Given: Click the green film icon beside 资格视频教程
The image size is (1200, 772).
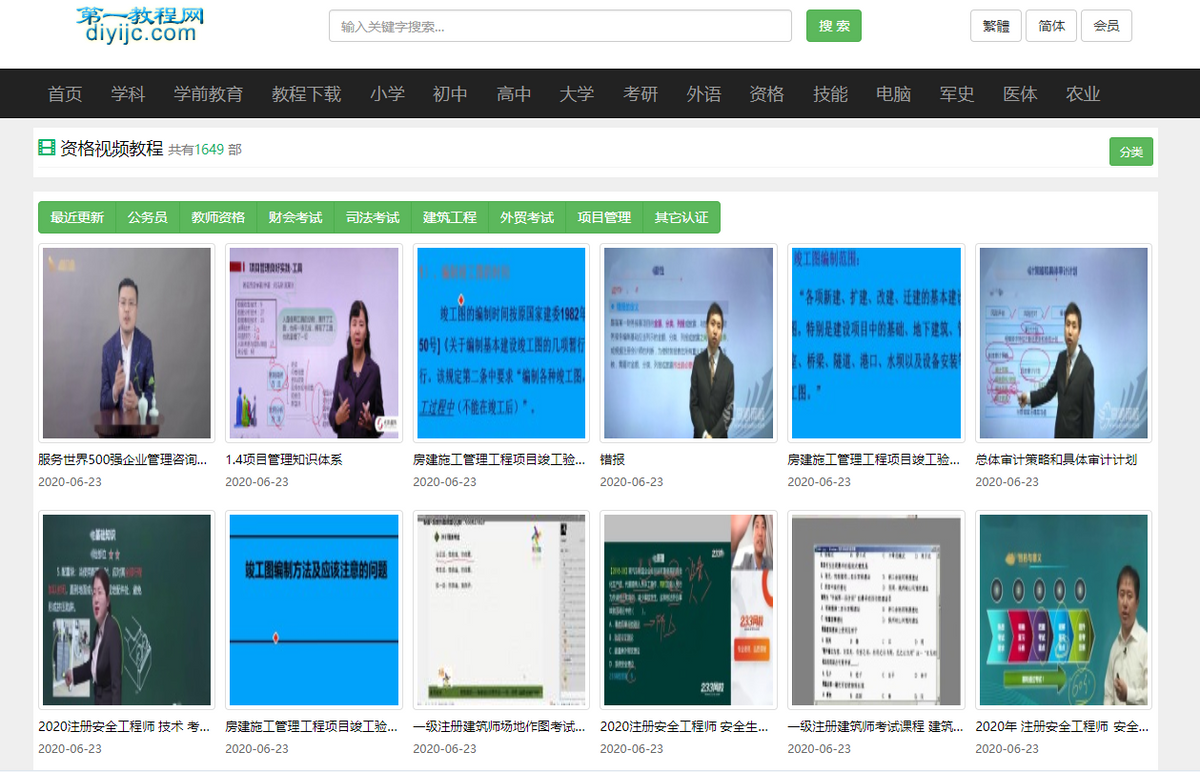Looking at the screenshot, I should pyautogui.click(x=46, y=148).
